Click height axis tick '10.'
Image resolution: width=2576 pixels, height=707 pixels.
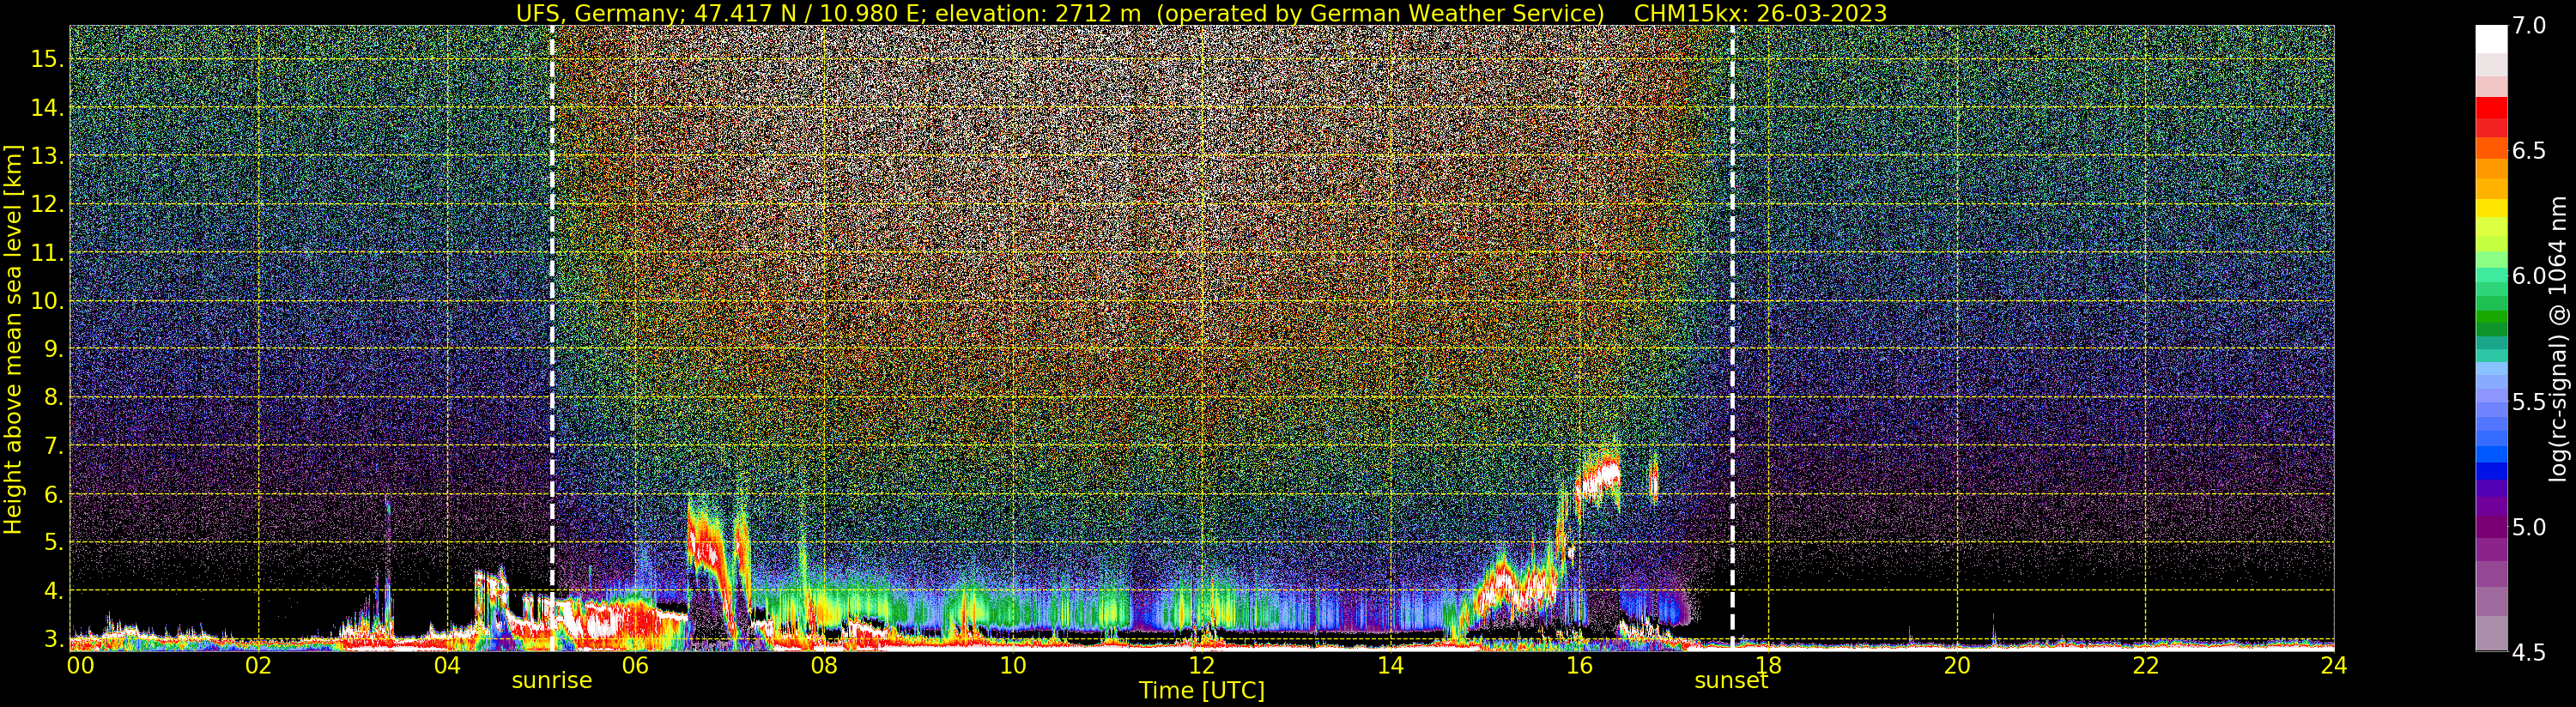pyautogui.click(x=47, y=301)
